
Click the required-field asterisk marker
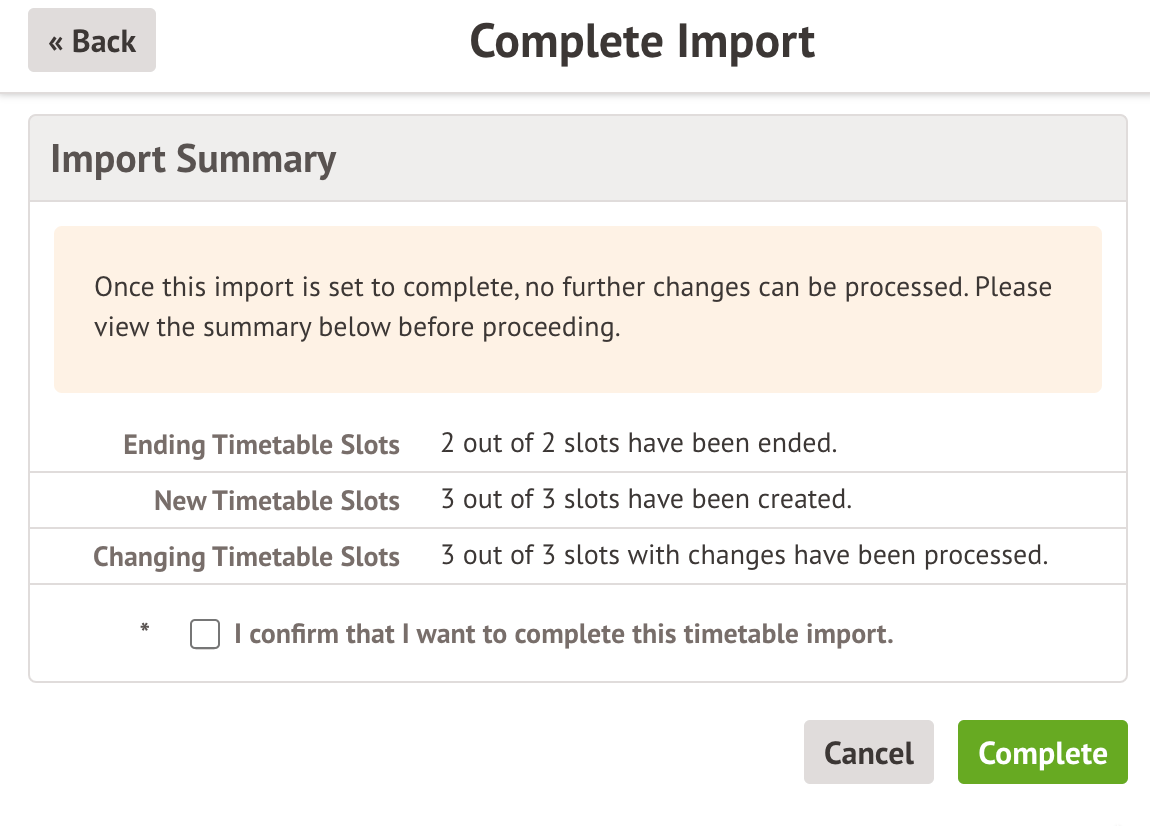coord(145,629)
